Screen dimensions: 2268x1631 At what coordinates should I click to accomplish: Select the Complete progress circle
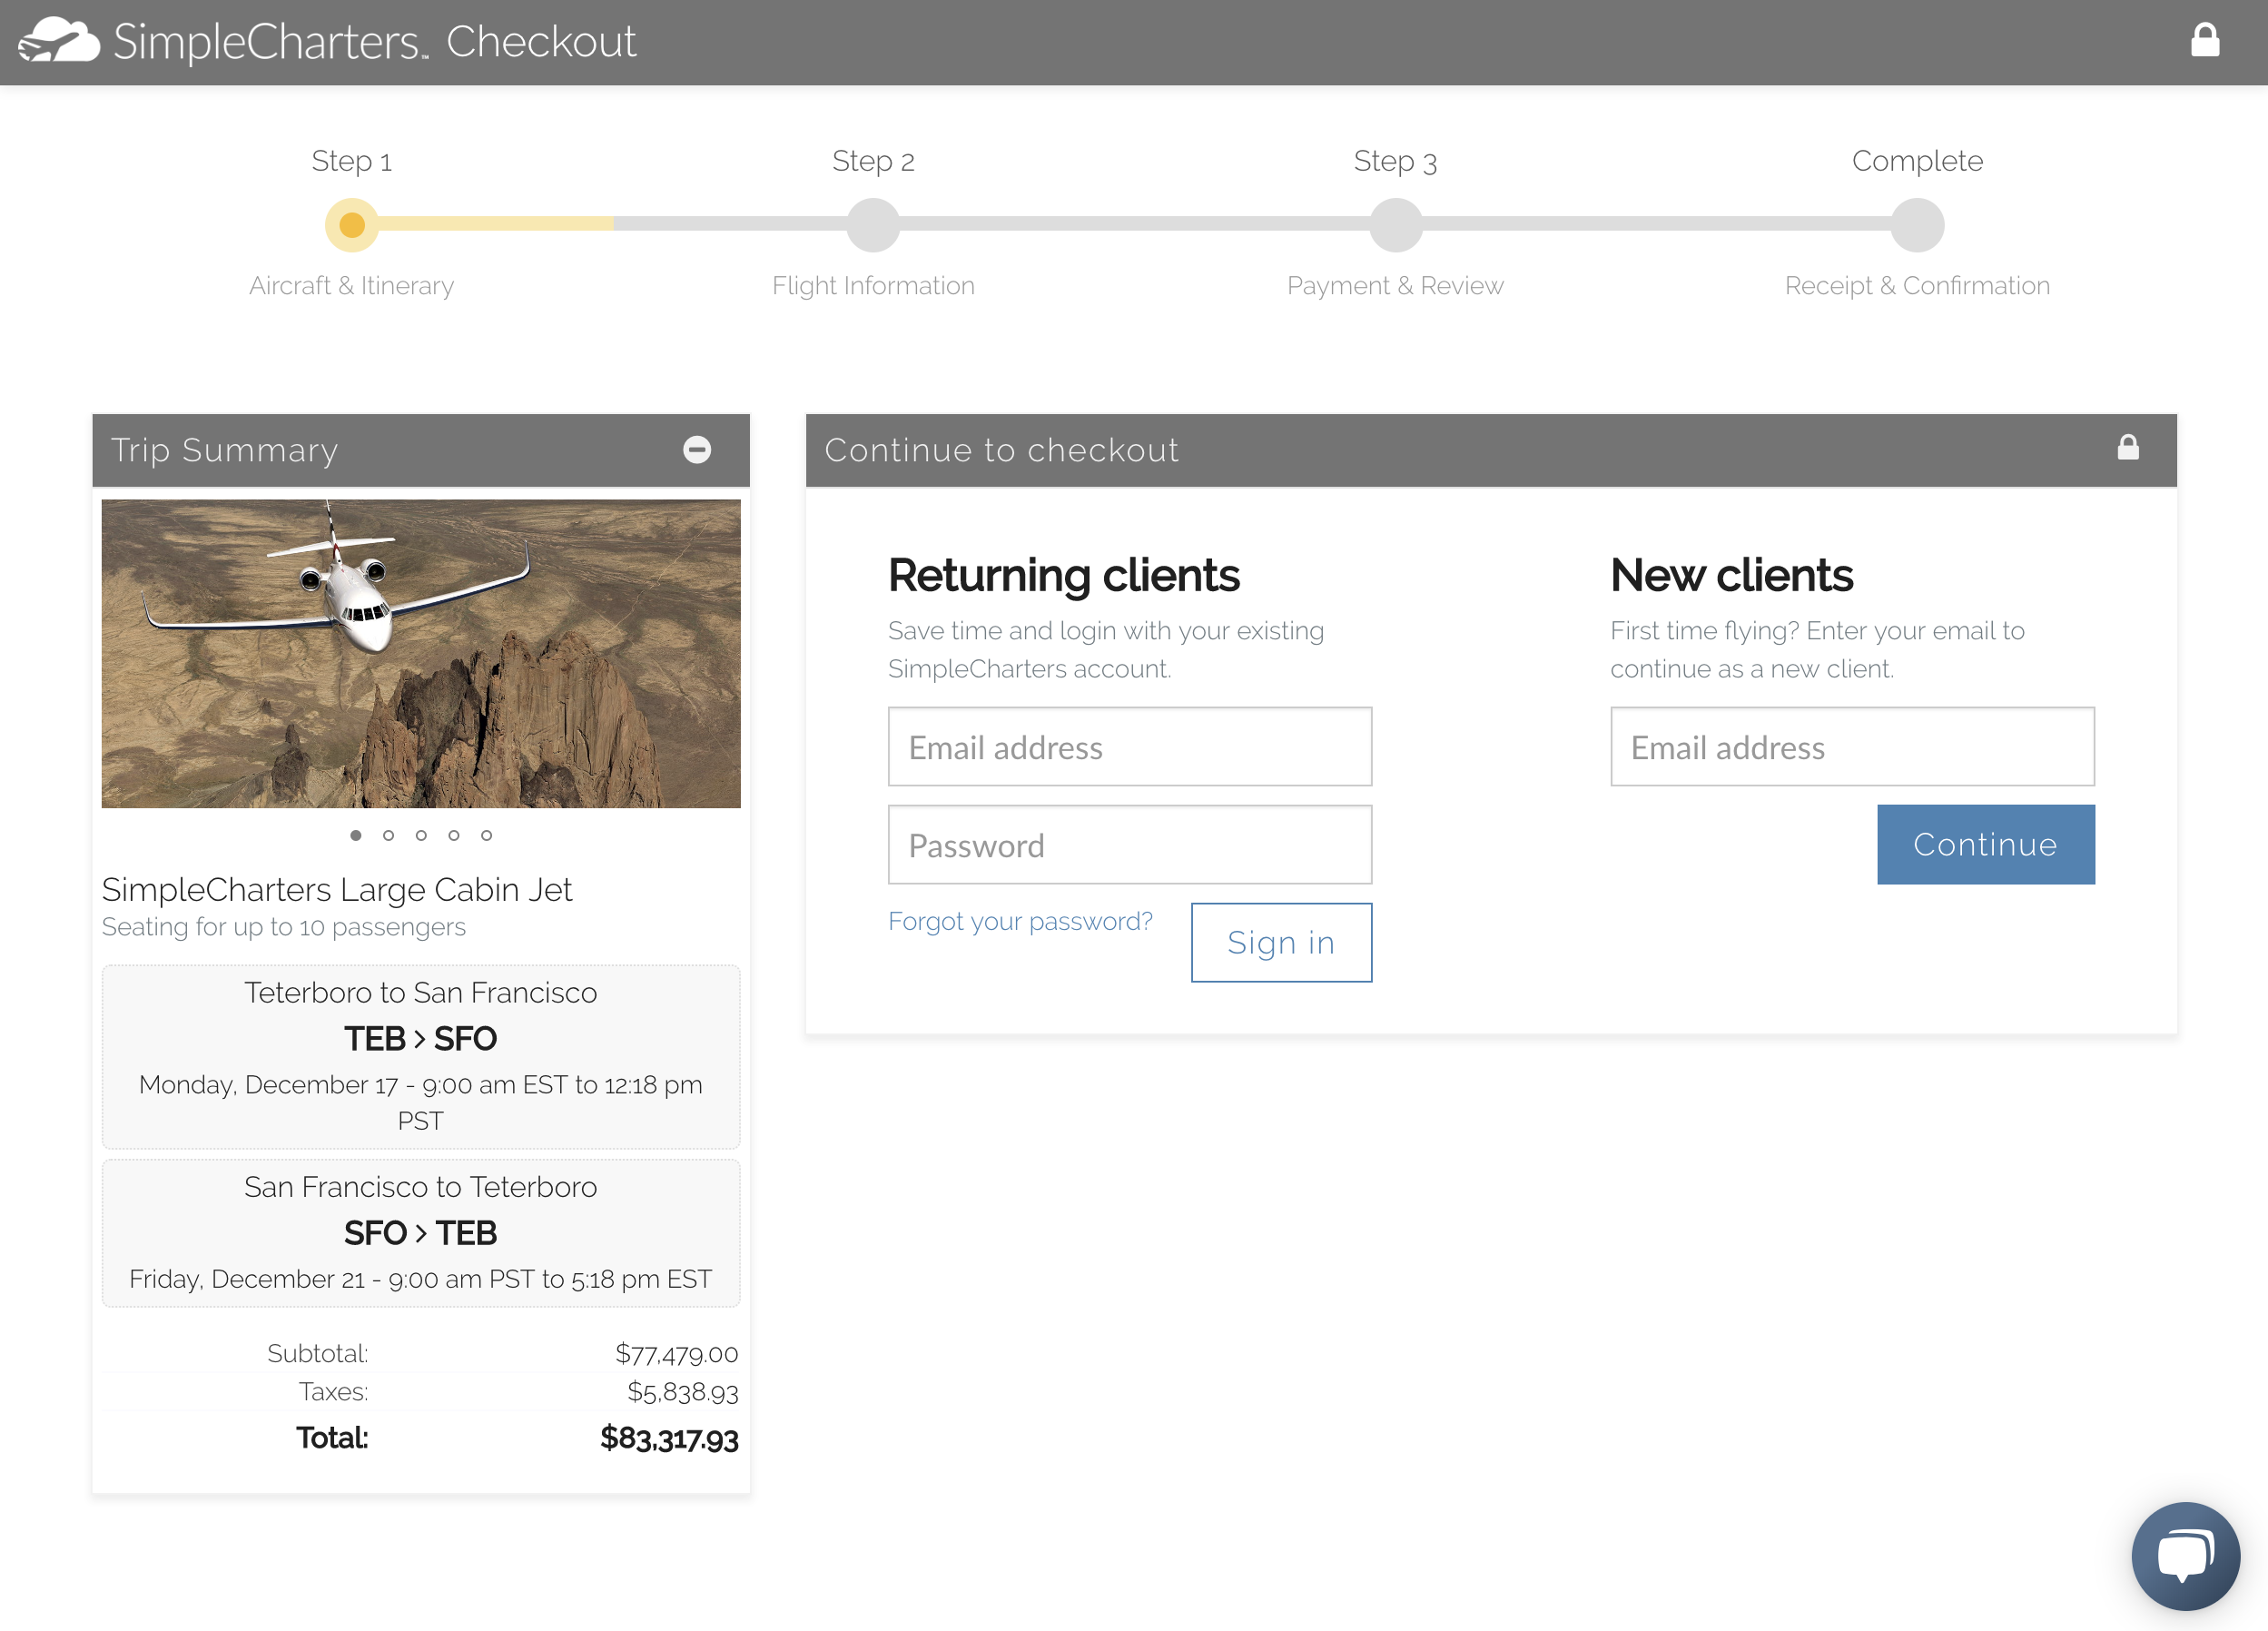click(x=1917, y=224)
